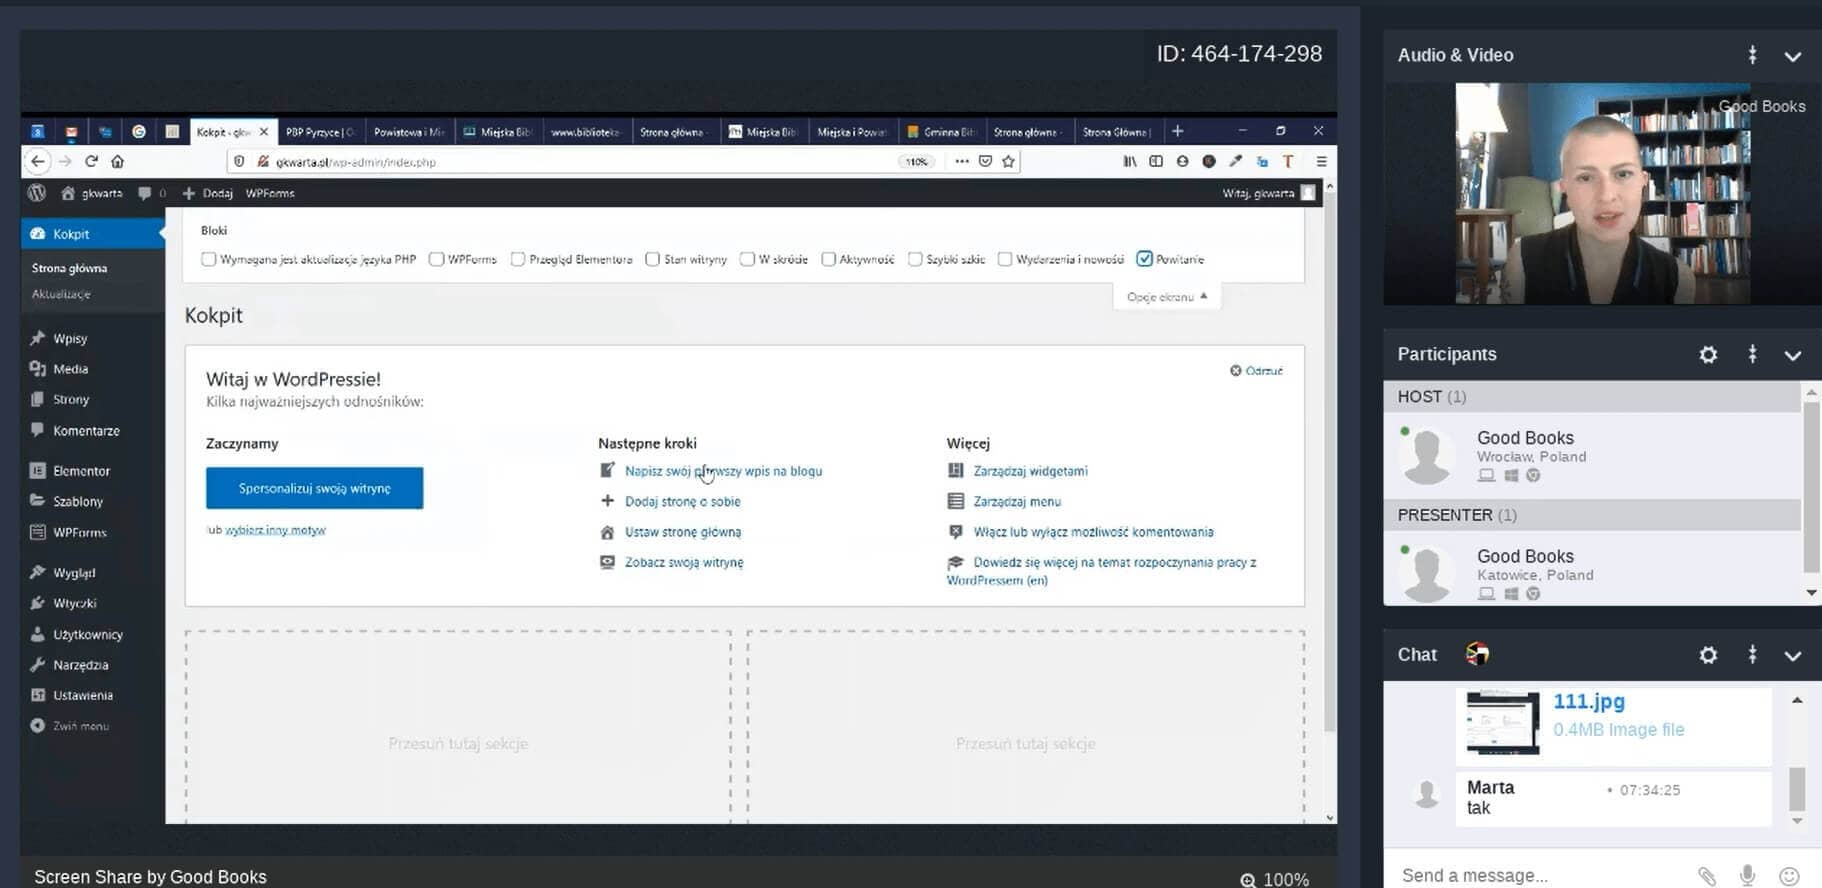Enable the Przegląd Elementora checkbox
1822x888 pixels.
(517, 259)
